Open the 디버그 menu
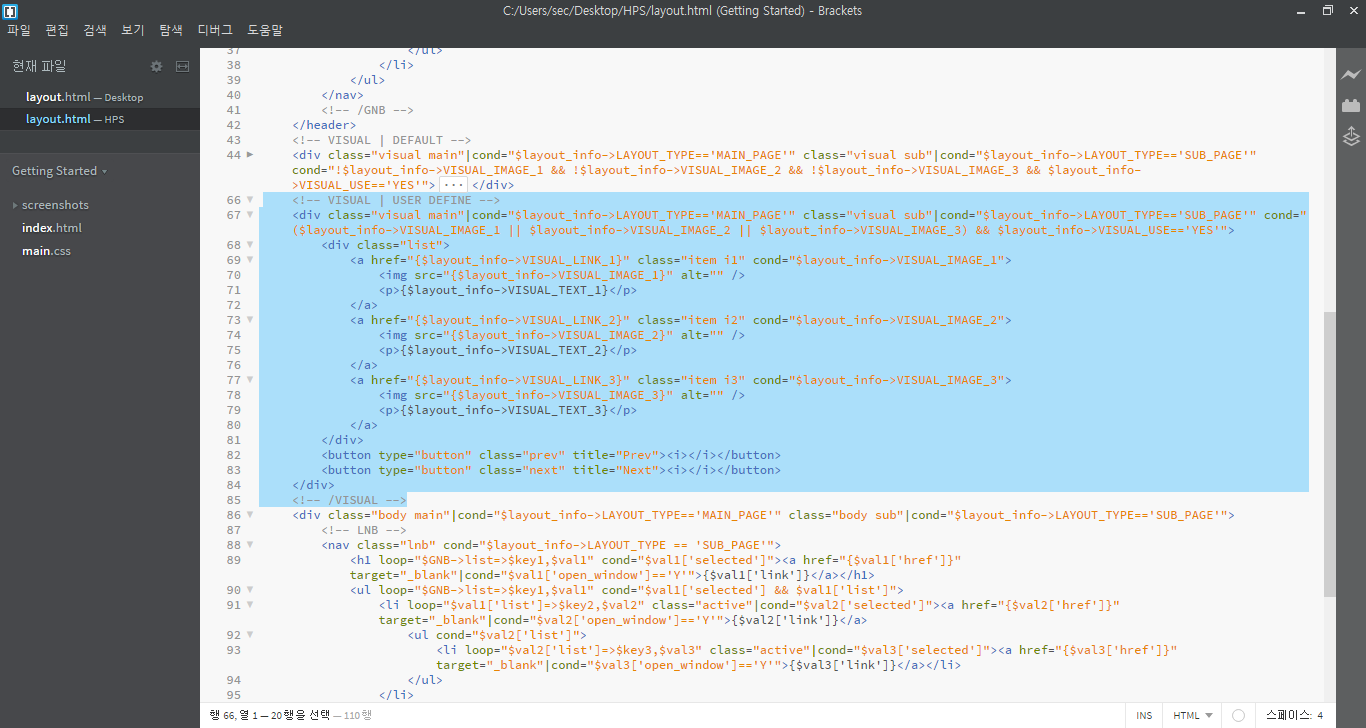Viewport: 1366px width, 728px height. pyautogui.click(x=216, y=30)
